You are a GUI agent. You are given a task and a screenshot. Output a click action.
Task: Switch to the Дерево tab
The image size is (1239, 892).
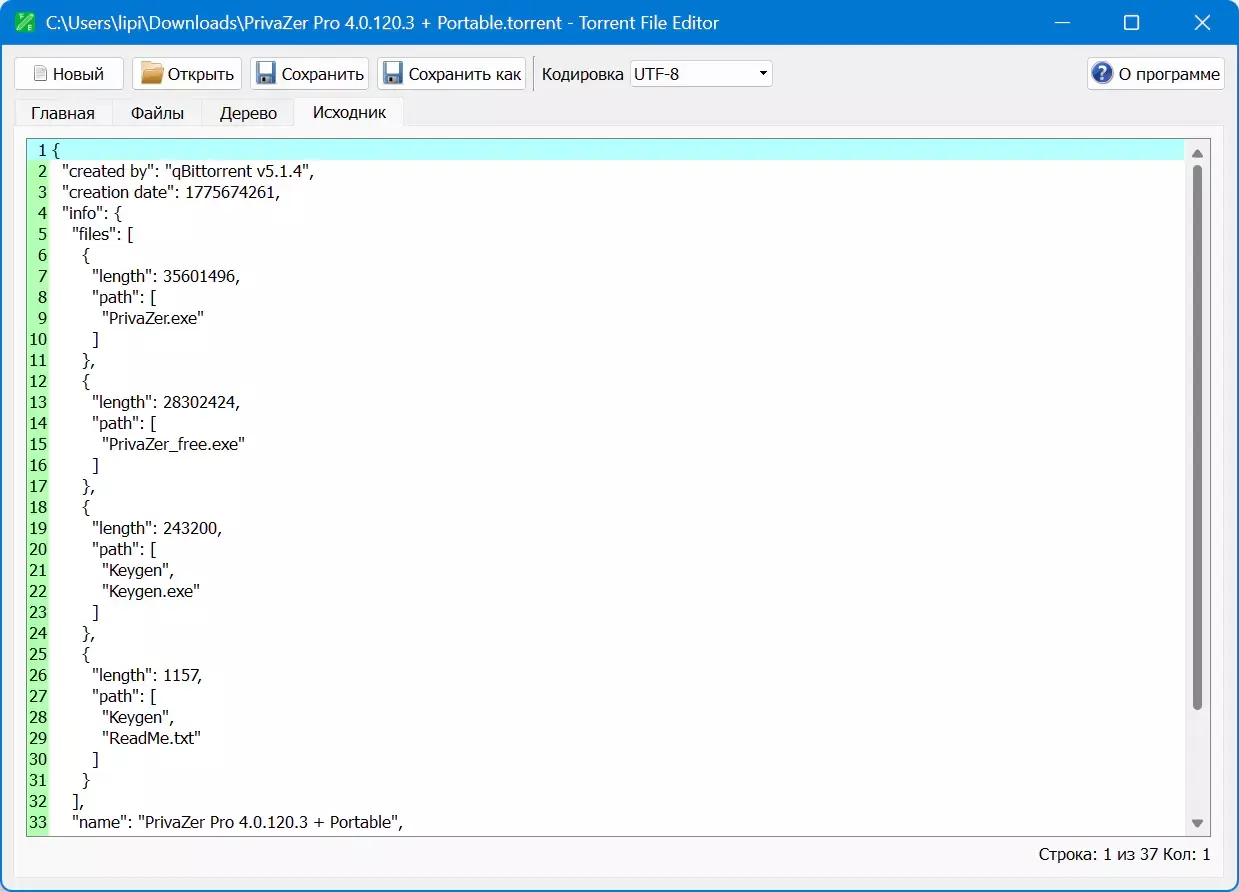(x=248, y=113)
